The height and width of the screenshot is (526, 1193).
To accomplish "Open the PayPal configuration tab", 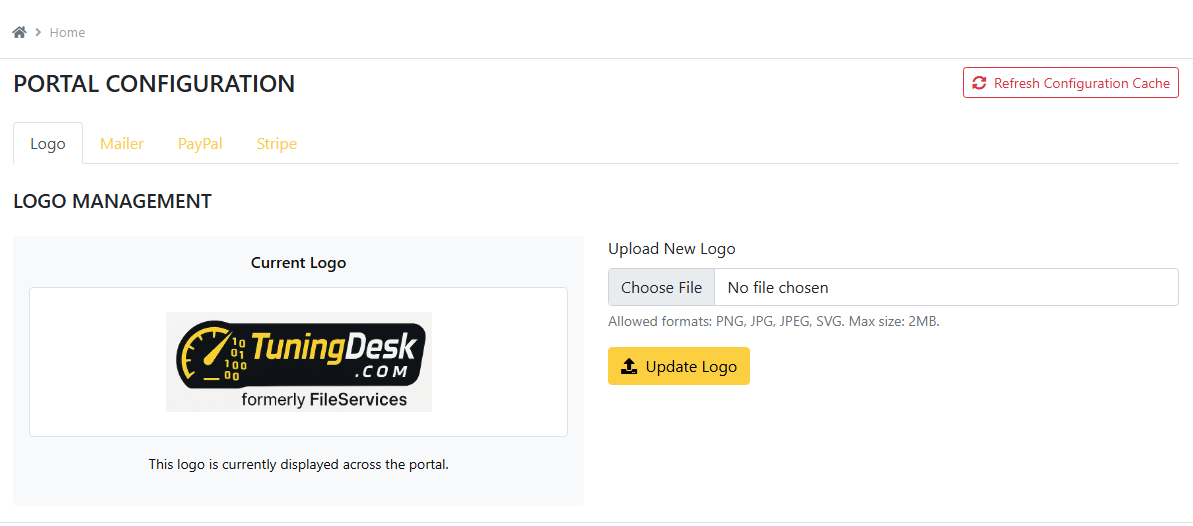I will 200,143.
